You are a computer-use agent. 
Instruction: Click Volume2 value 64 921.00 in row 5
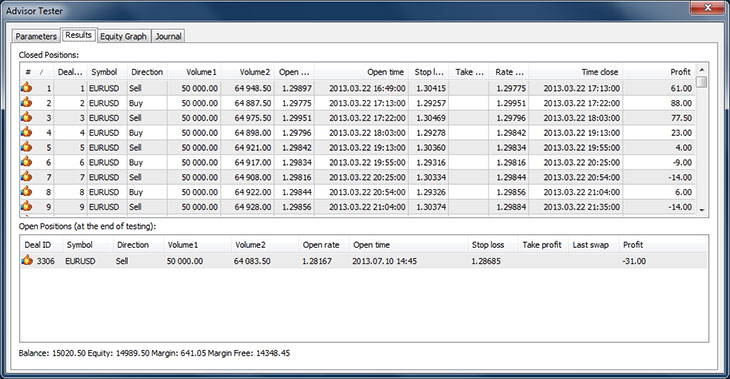(x=253, y=148)
